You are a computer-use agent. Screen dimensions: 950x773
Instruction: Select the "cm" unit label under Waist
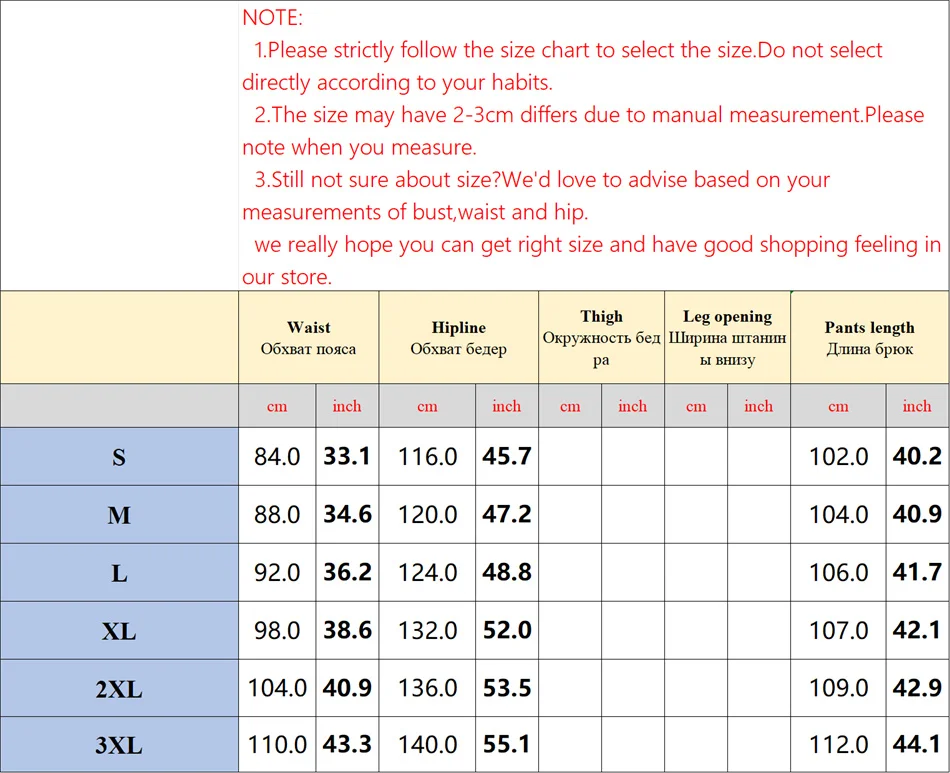277,406
